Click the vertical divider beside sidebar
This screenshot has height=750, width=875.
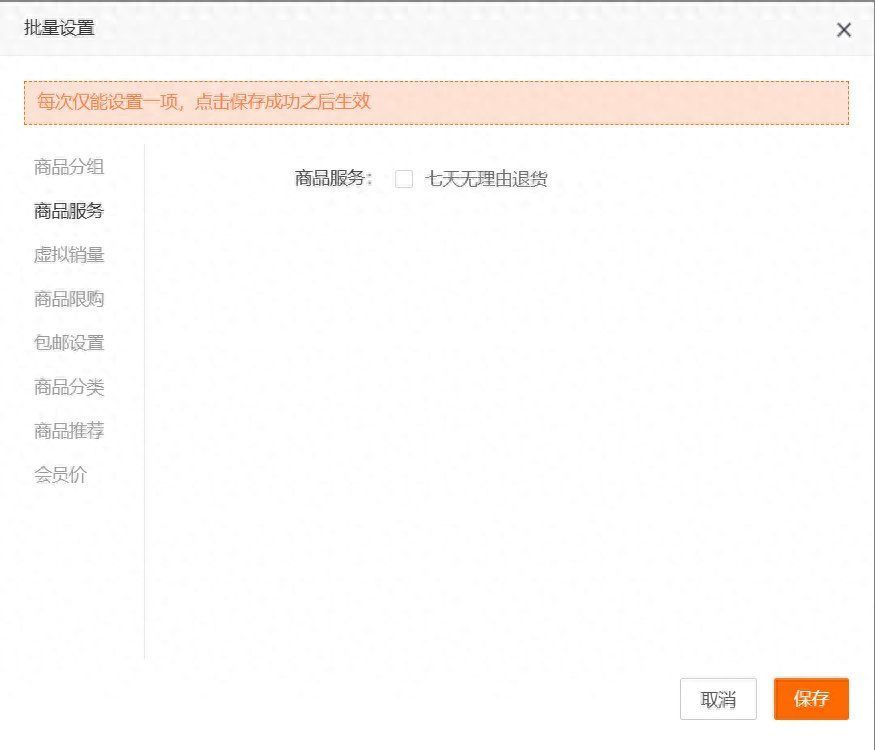[144, 400]
